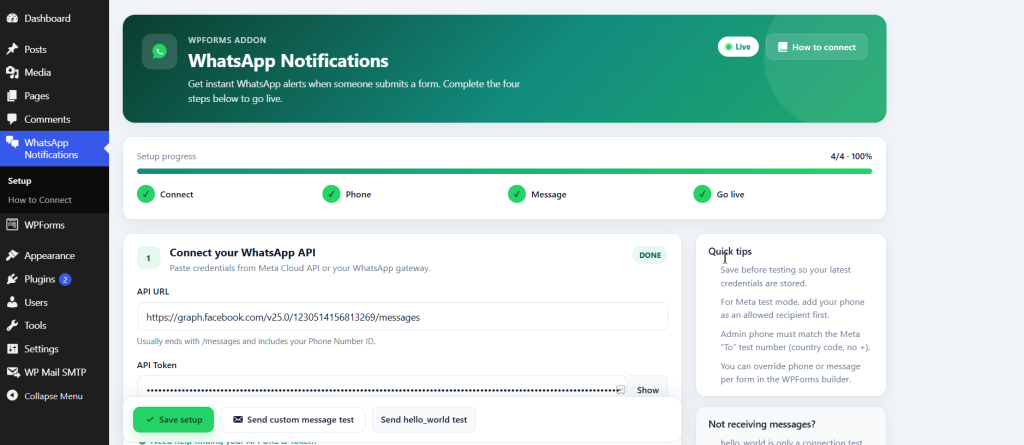The width and height of the screenshot is (1024, 445).
Task: Click the Setup progress label
Action: [166, 157]
